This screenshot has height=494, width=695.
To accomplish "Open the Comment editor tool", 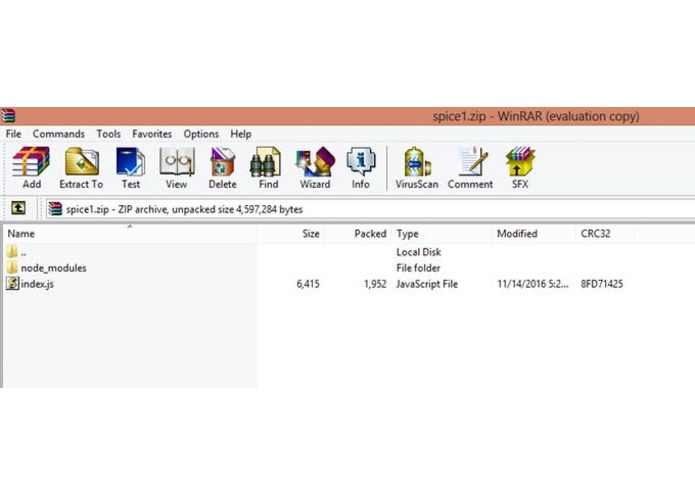I will [x=470, y=168].
